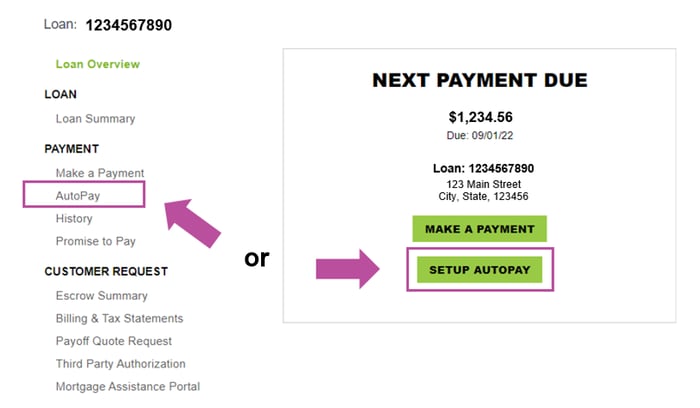Click the CUSTOMER REQUEST section header
The image size is (700, 408).
[x=106, y=271]
